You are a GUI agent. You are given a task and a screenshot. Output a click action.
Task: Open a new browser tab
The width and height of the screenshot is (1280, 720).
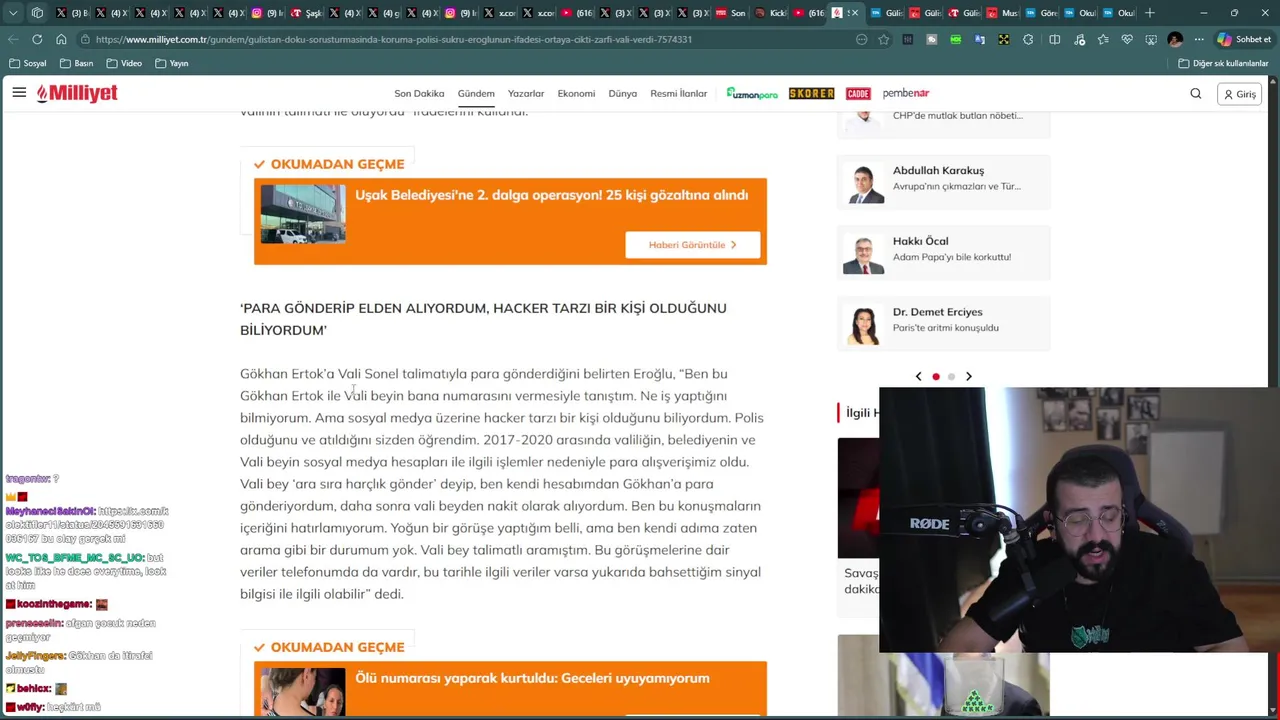click(1150, 13)
